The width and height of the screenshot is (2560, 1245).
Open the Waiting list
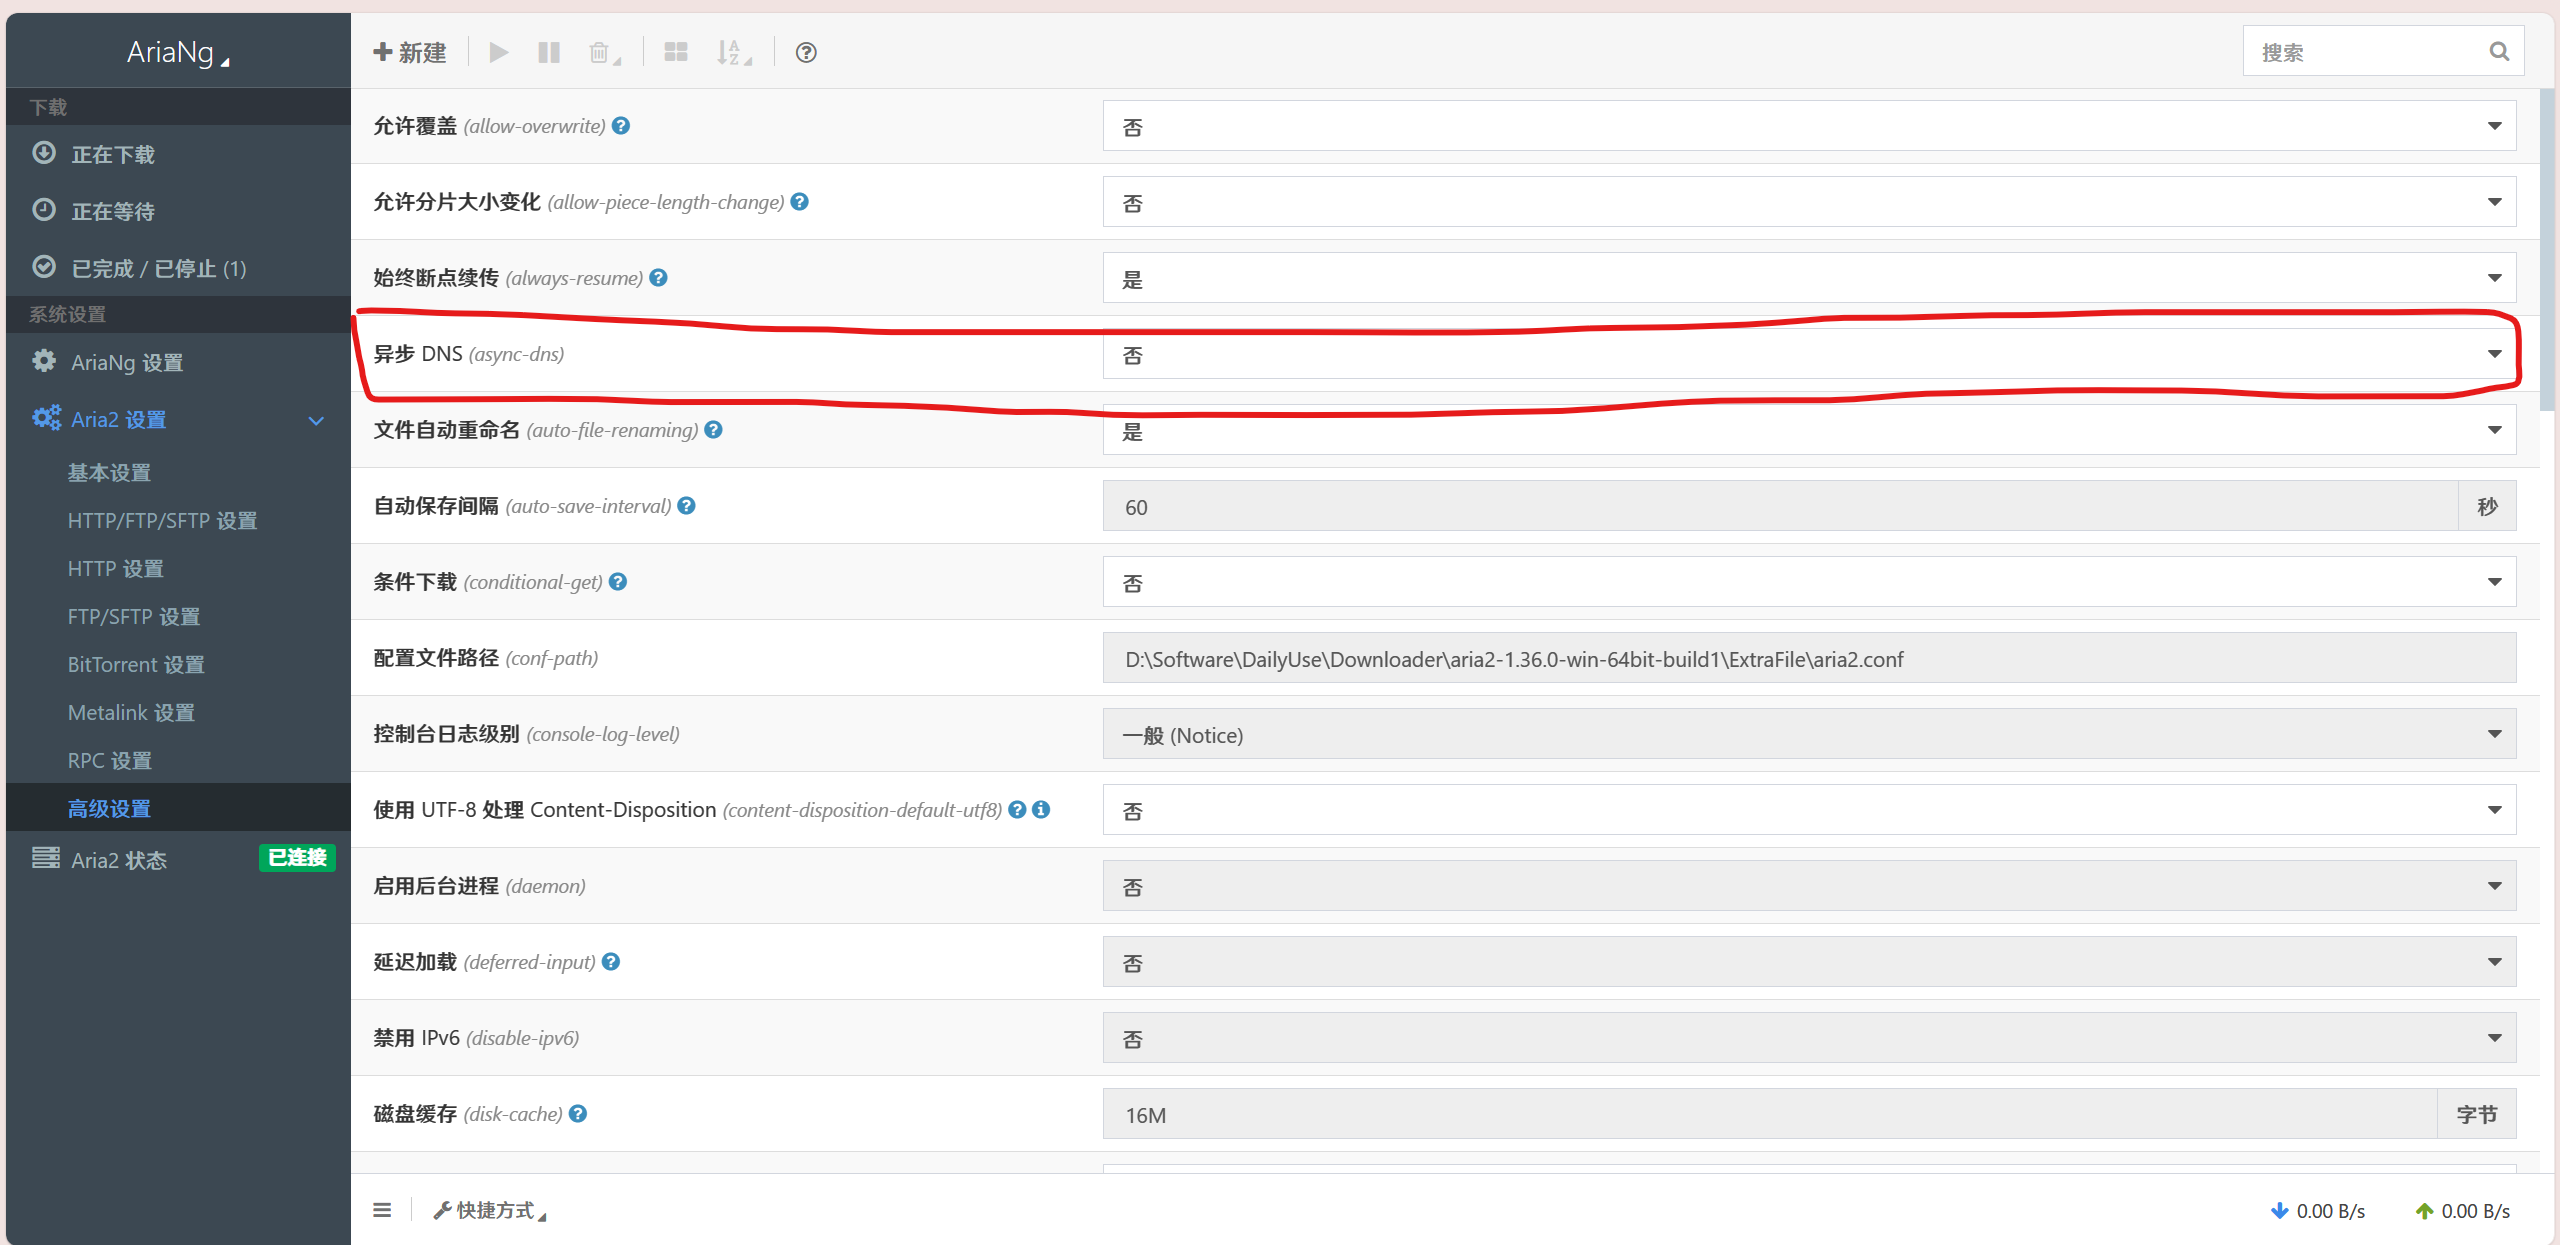(178, 211)
